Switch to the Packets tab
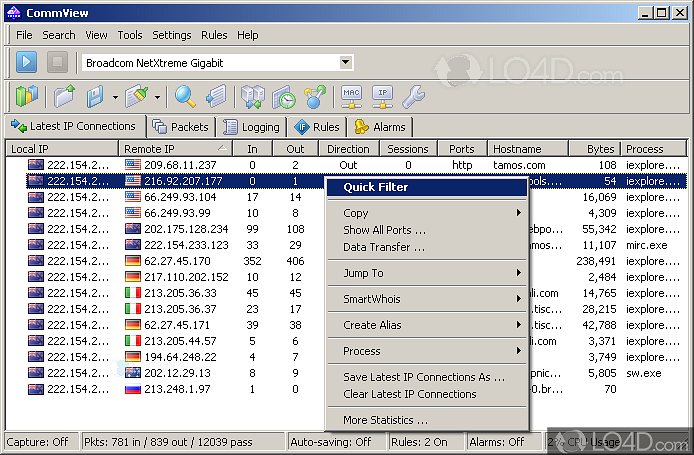The image size is (694, 455). [181, 127]
